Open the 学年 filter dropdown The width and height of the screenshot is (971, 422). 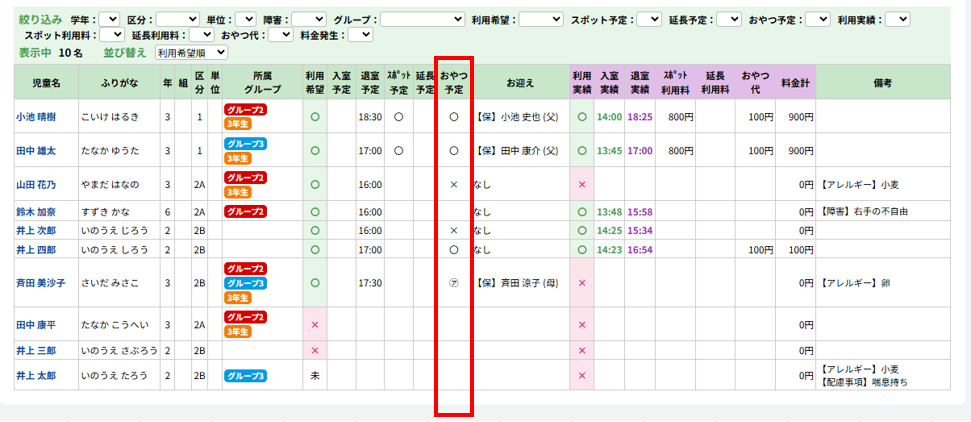(110, 19)
